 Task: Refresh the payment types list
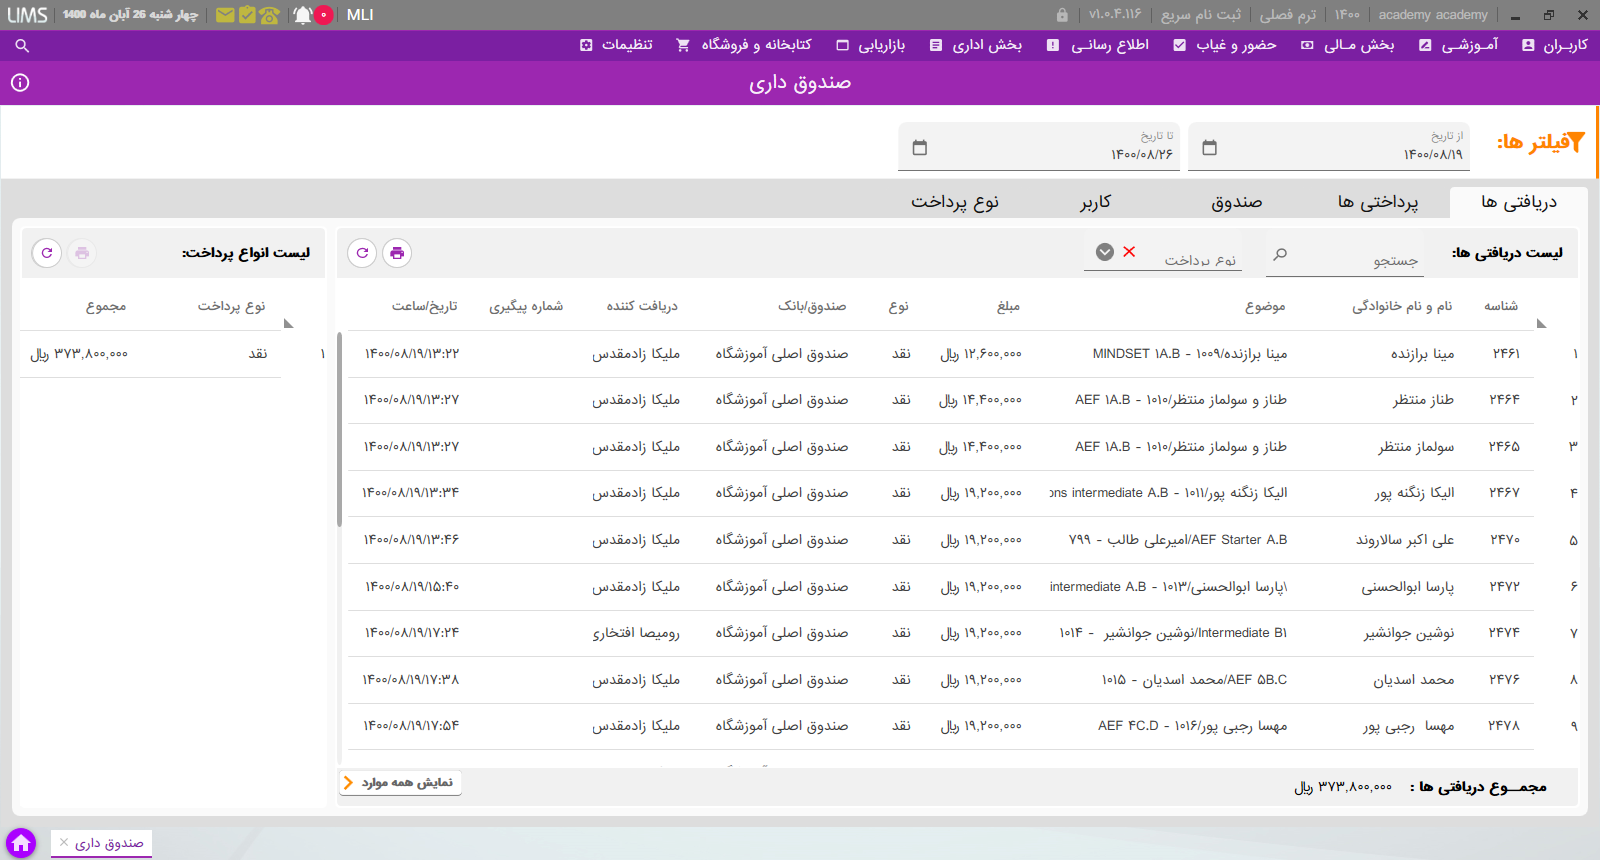[x=47, y=253]
